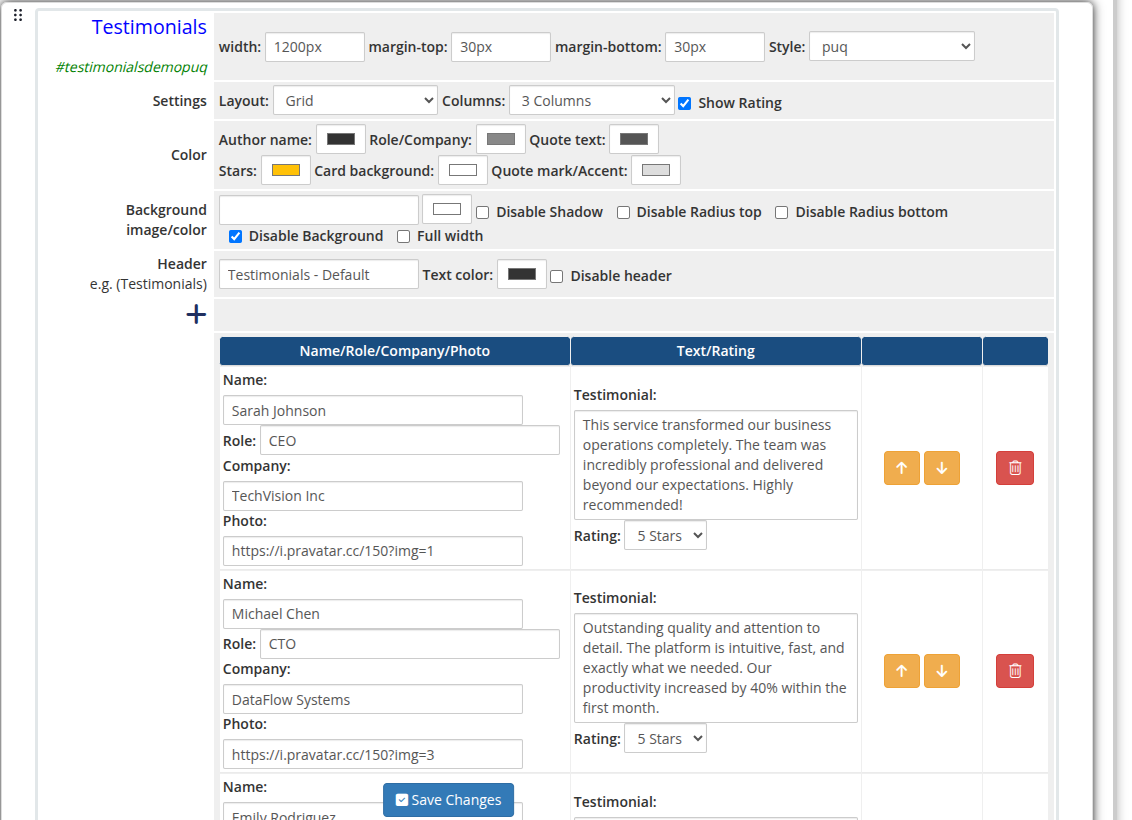Uncheck Disable Background
Screen dimensions: 1132x820
[x=235, y=236]
